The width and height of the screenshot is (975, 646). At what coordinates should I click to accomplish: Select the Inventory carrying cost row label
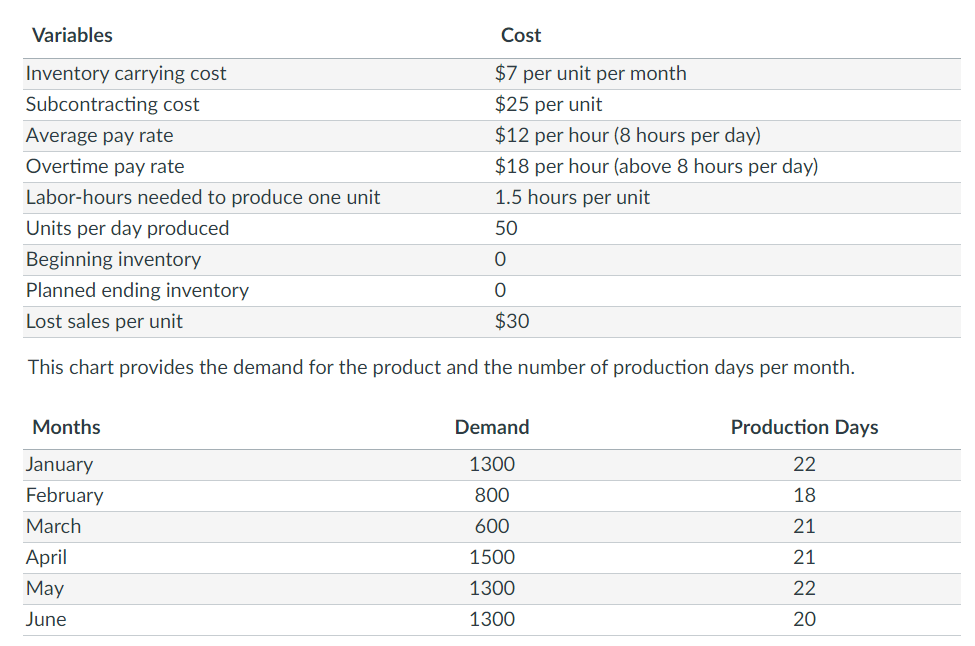point(126,73)
